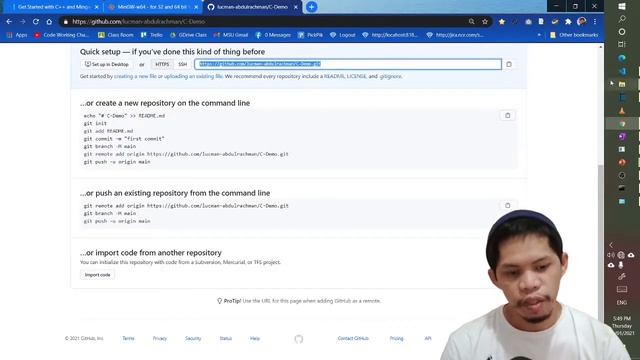640x360 pixels.
Task: Open Visual Studio Code from the taskbar
Action: point(622,71)
